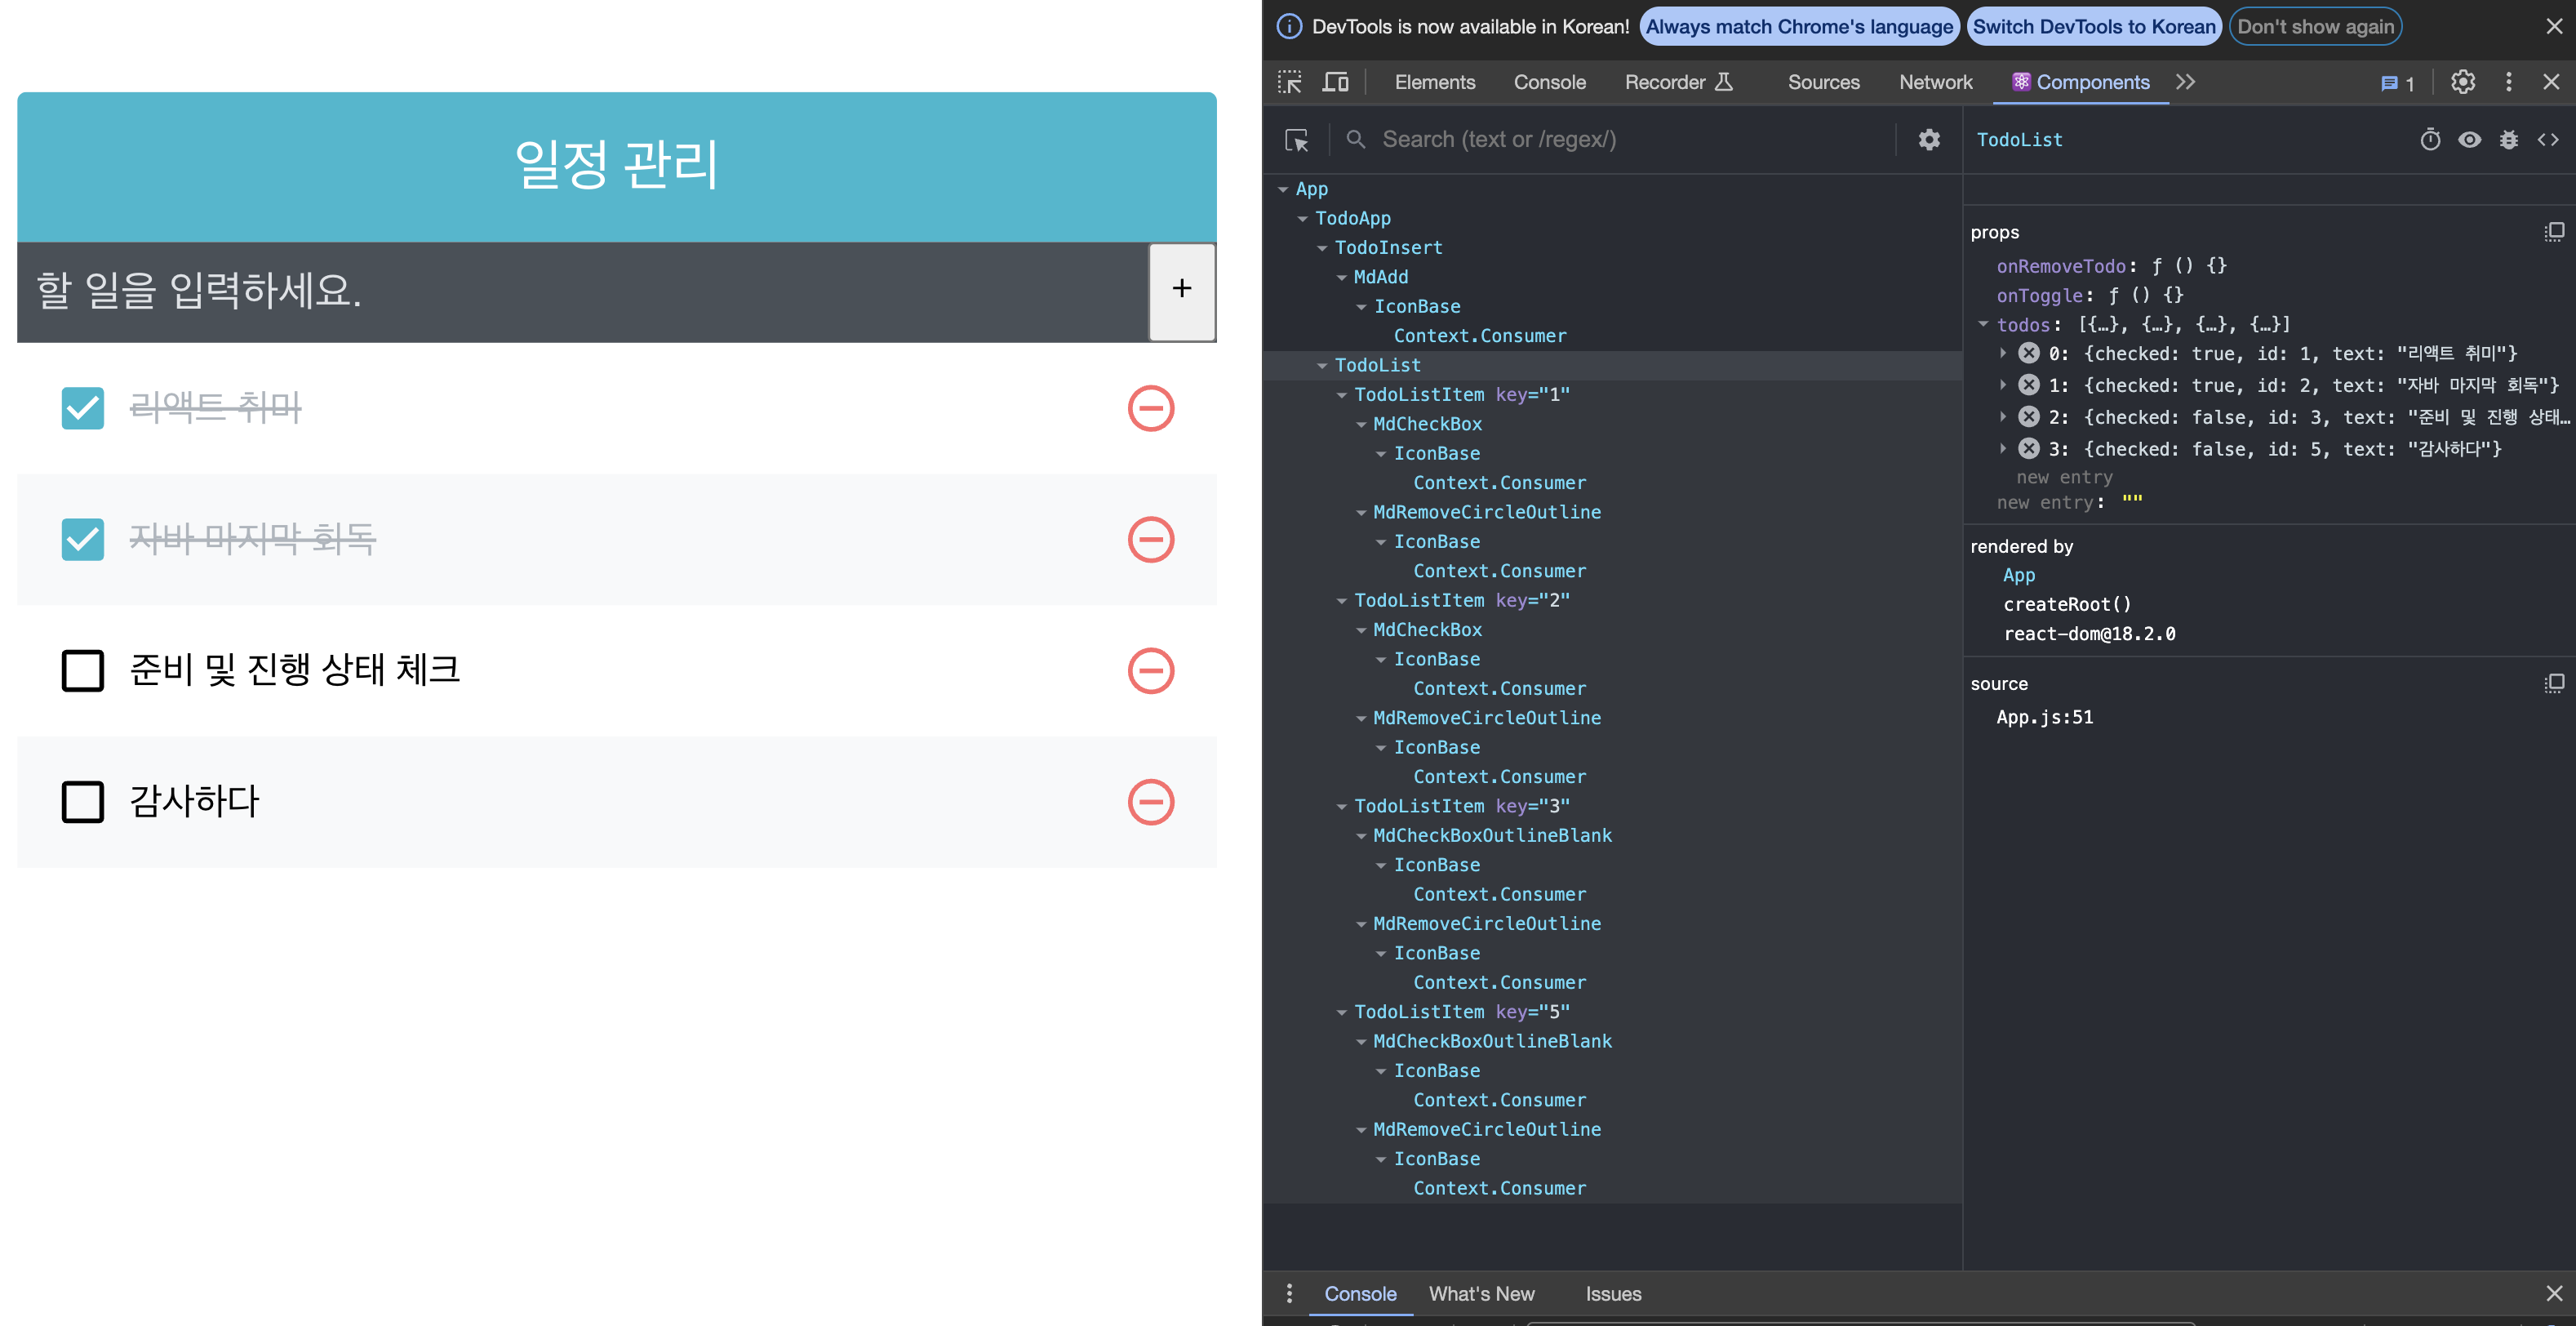
Task: Log component data to console bug icon
Action: coord(2508,140)
